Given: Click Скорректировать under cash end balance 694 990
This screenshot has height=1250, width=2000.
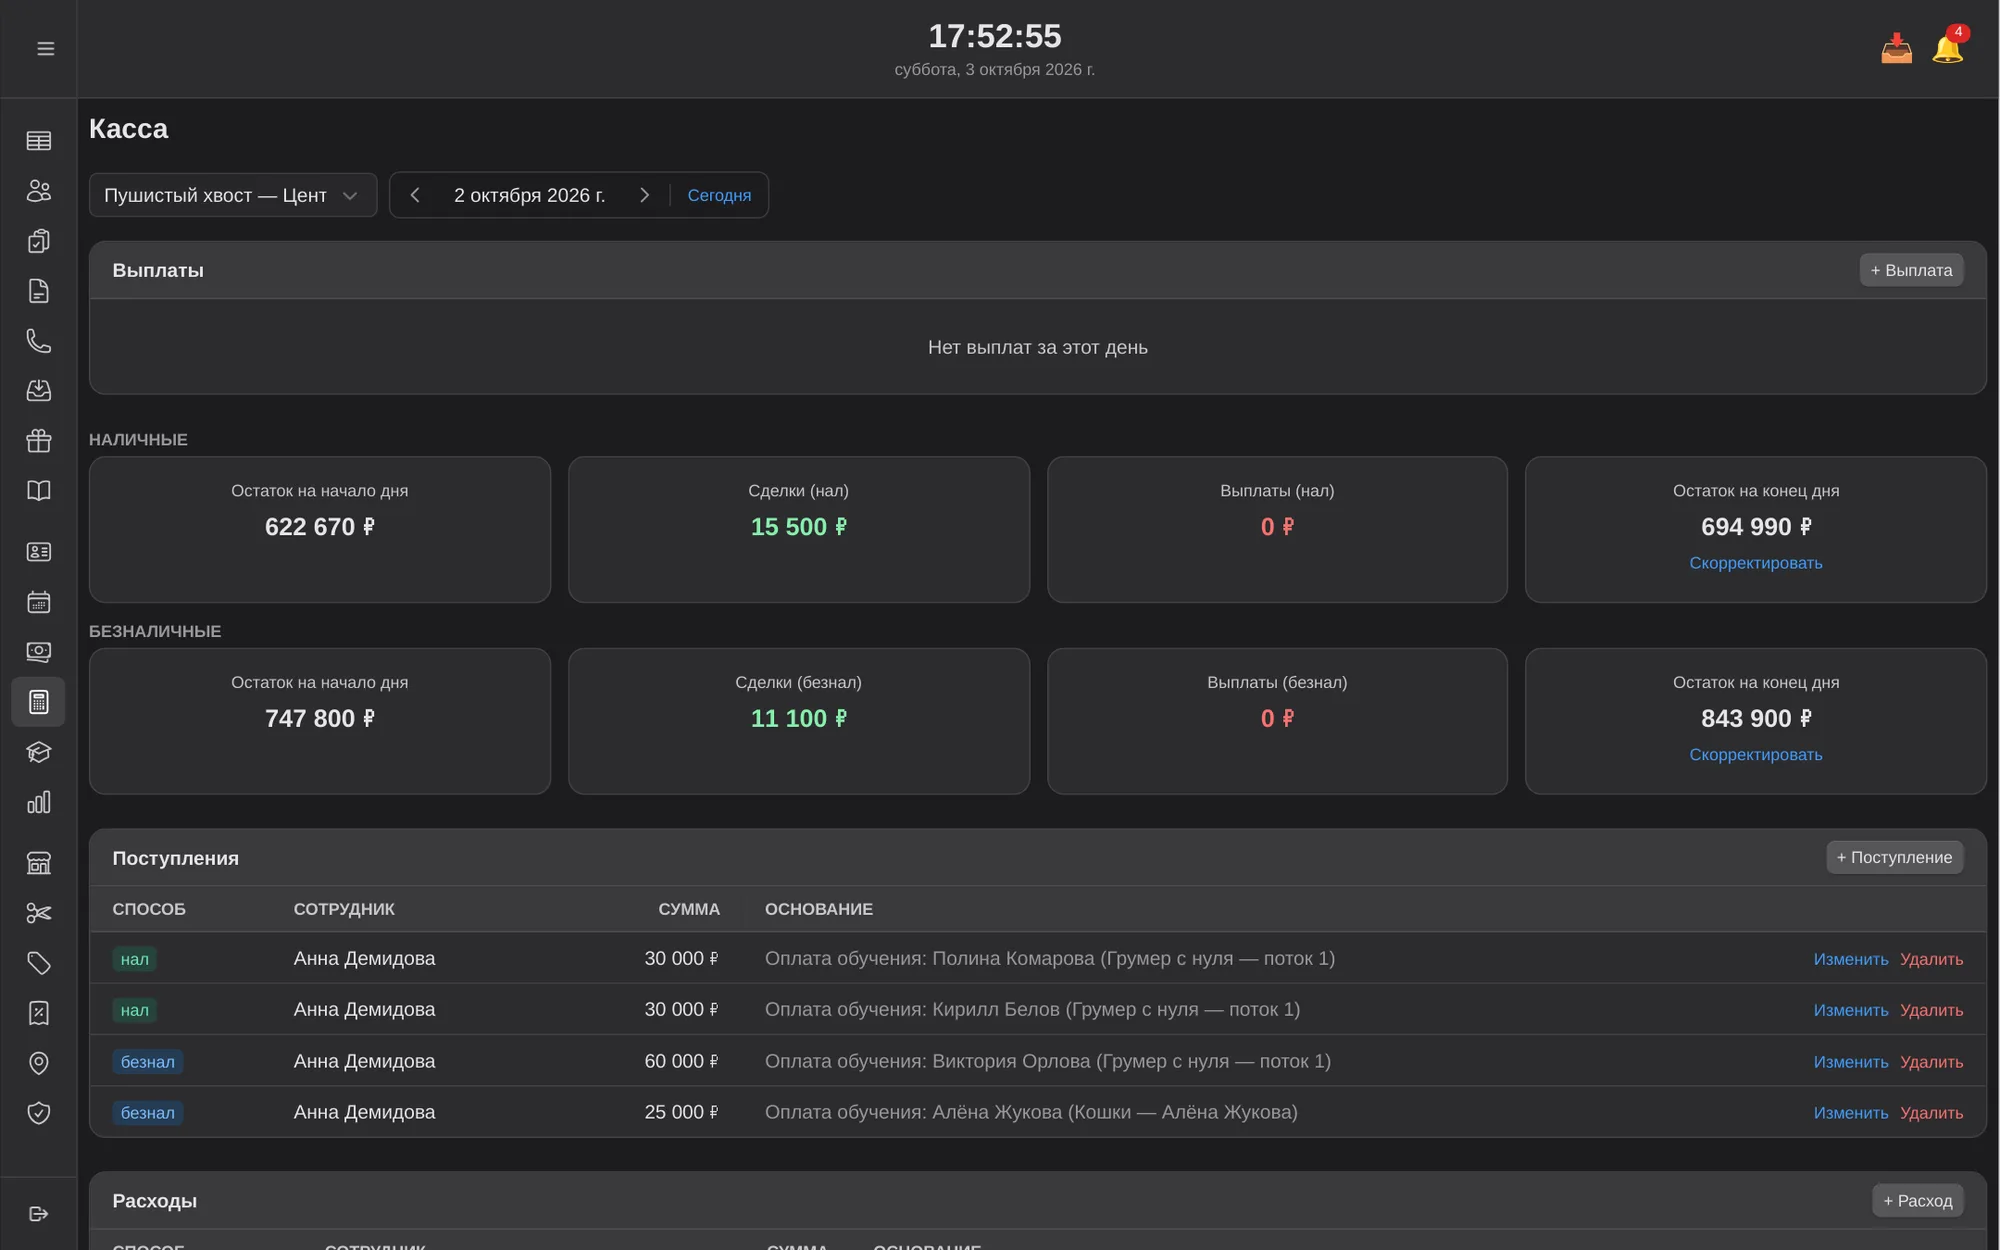Looking at the screenshot, I should click(1755, 563).
